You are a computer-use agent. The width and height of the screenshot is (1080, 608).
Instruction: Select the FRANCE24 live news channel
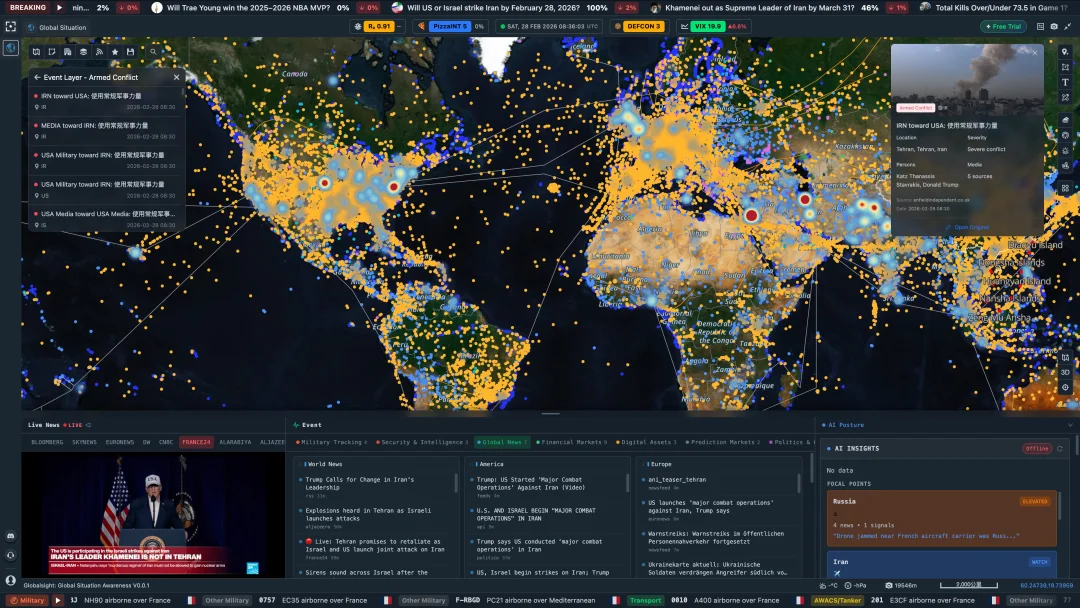[196, 442]
